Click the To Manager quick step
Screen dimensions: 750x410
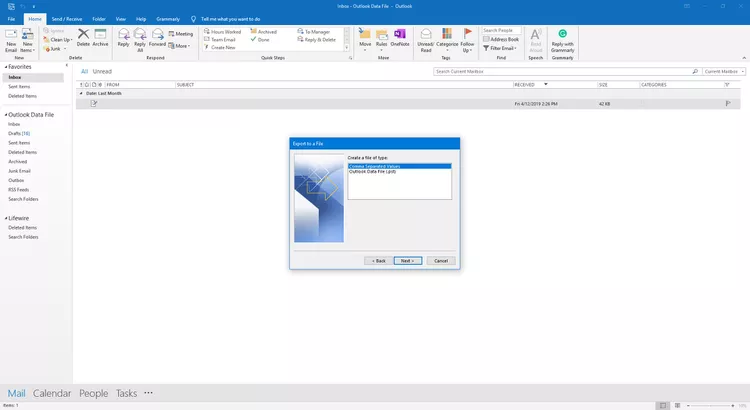click(314, 32)
